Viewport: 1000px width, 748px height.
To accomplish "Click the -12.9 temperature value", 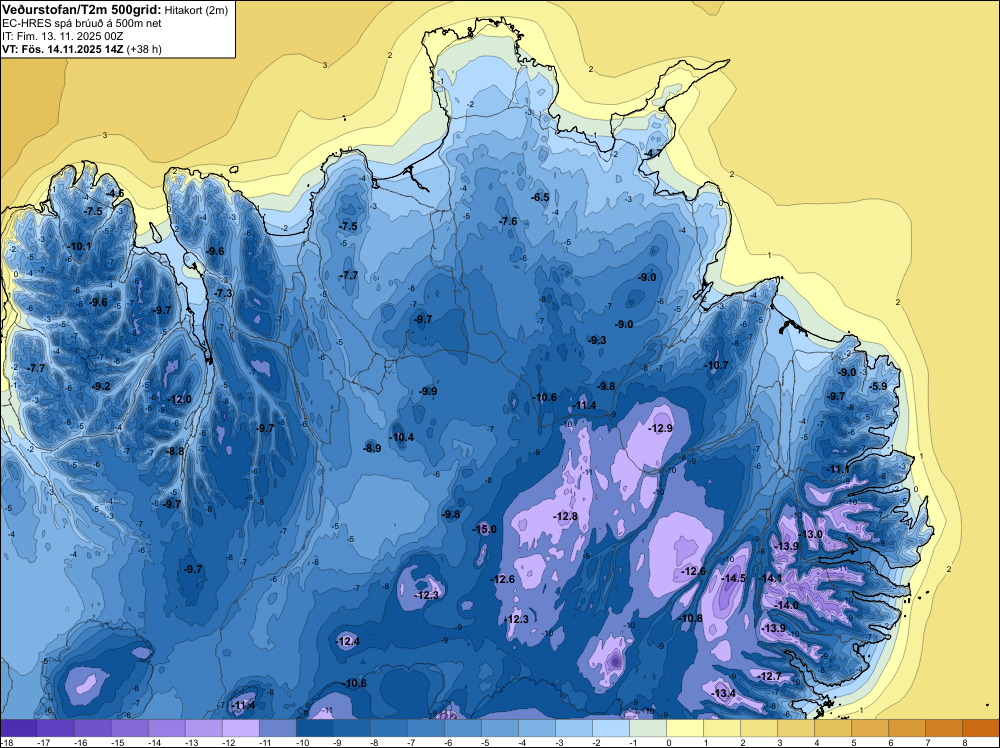I will click(x=660, y=429).
